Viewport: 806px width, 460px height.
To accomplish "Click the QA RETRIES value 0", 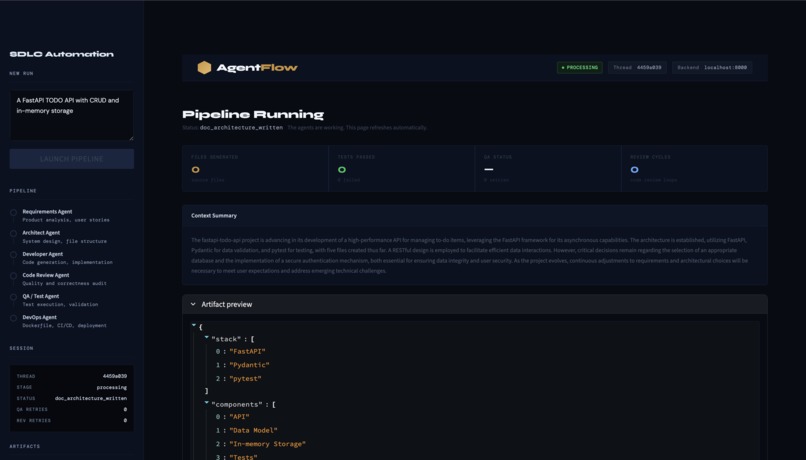I will pyautogui.click(x=125, y=410).
